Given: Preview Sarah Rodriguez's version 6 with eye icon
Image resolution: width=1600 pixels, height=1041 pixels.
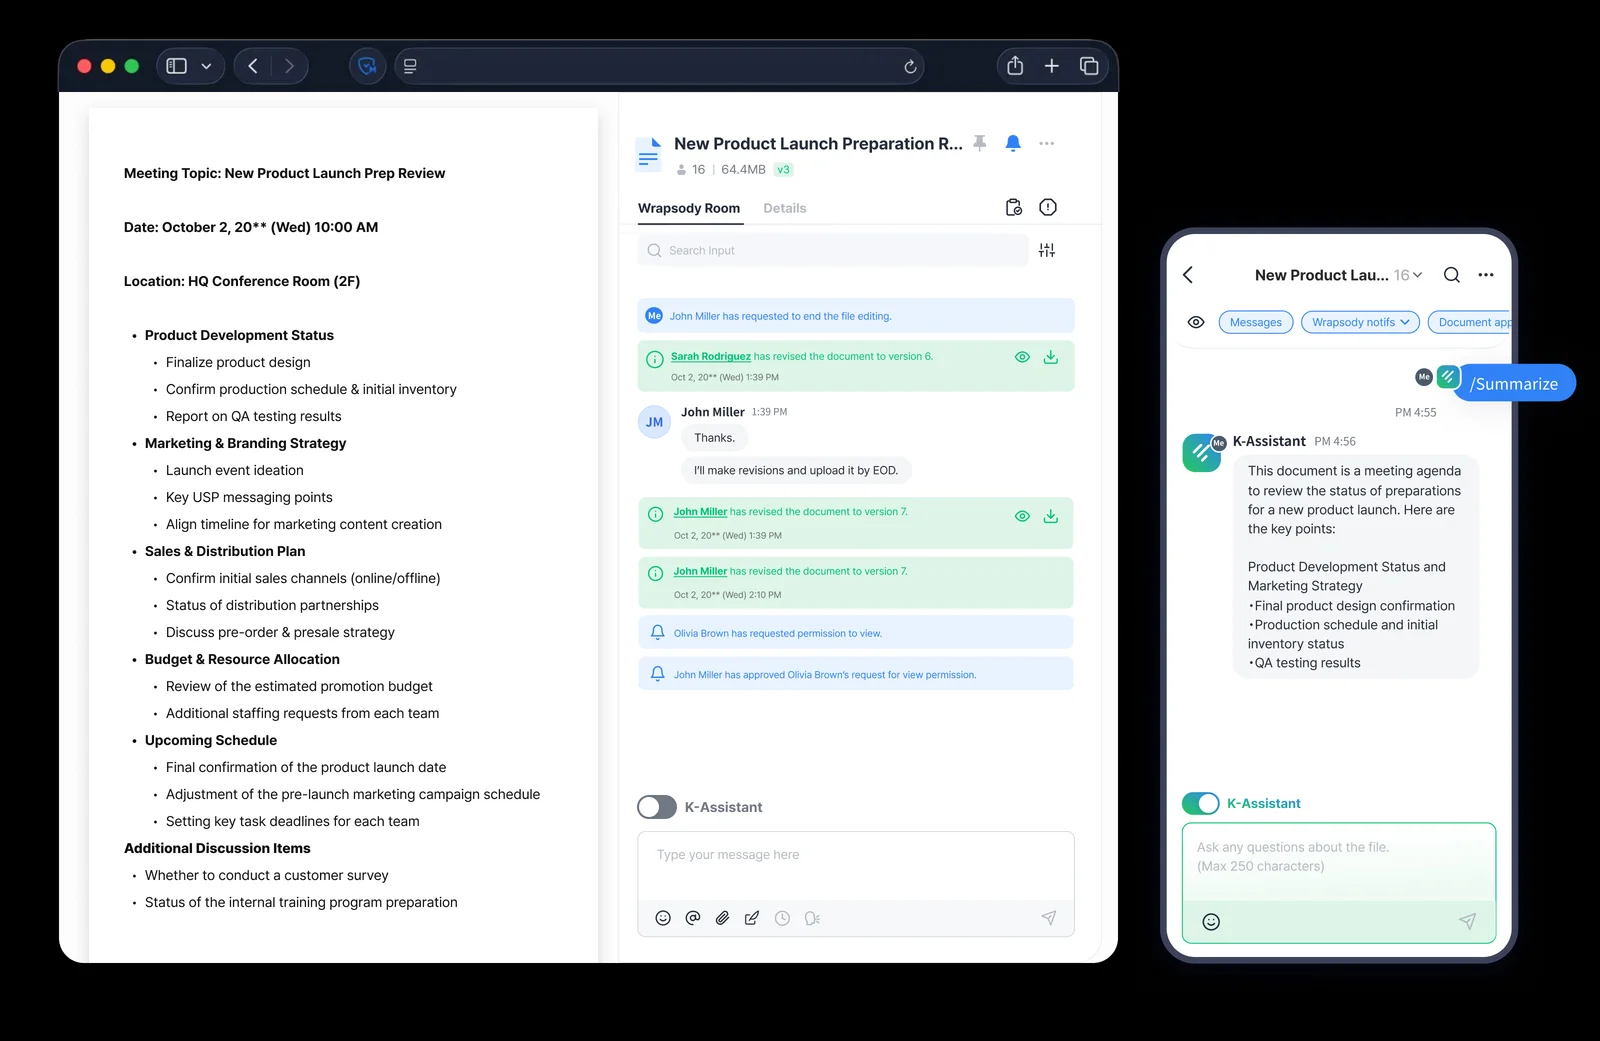Looking at the screenshot, I should [1022, 357].
